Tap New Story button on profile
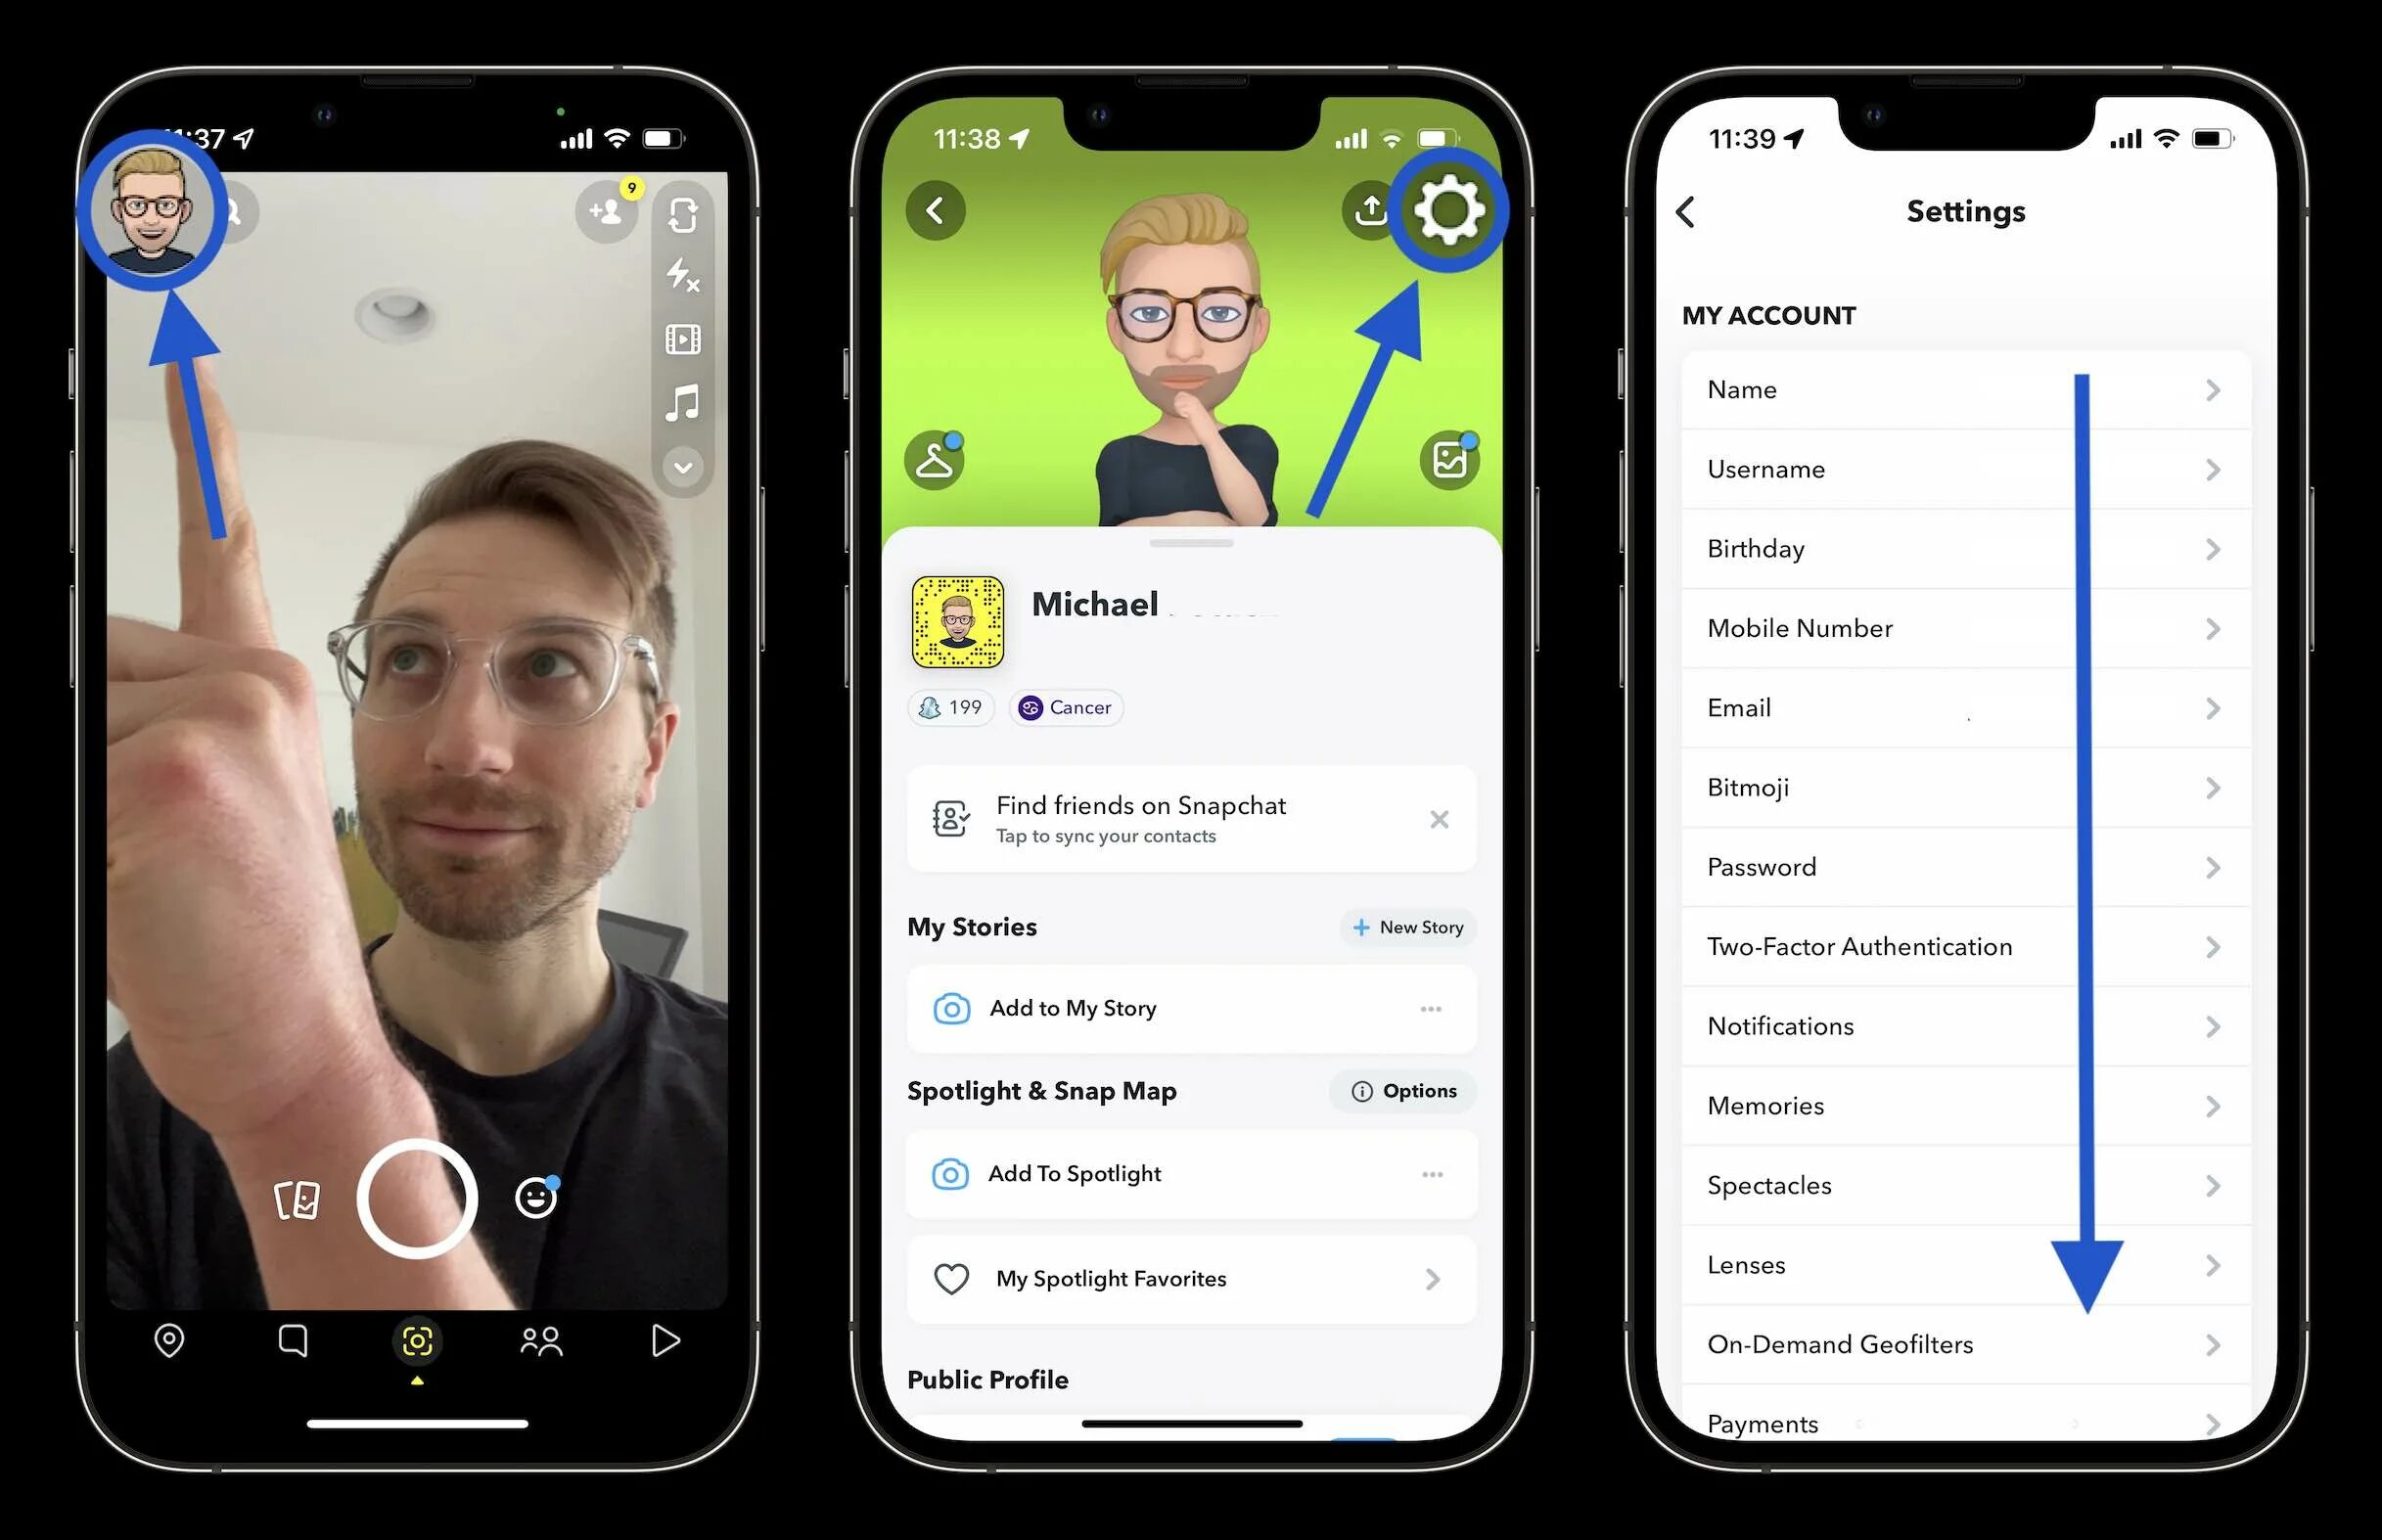 [1411, 926]
